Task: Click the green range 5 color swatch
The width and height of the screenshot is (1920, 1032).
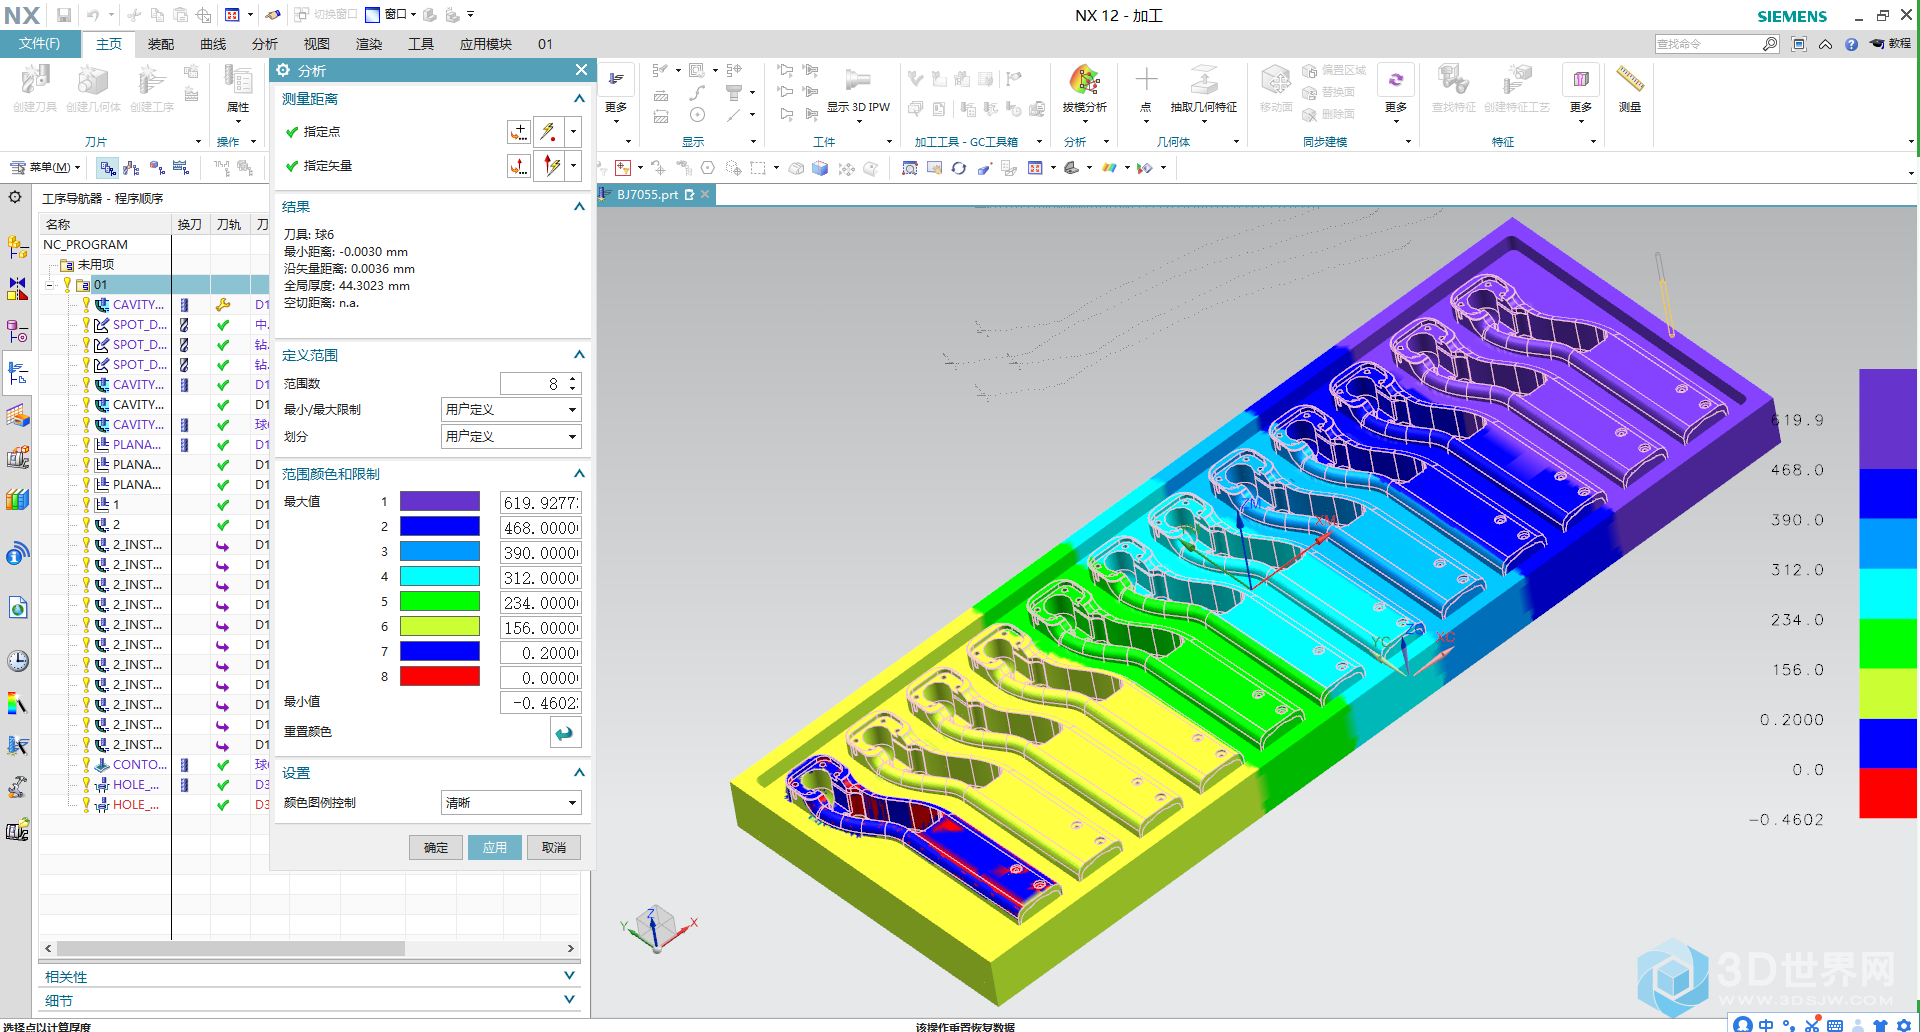Action: (440, 602)
